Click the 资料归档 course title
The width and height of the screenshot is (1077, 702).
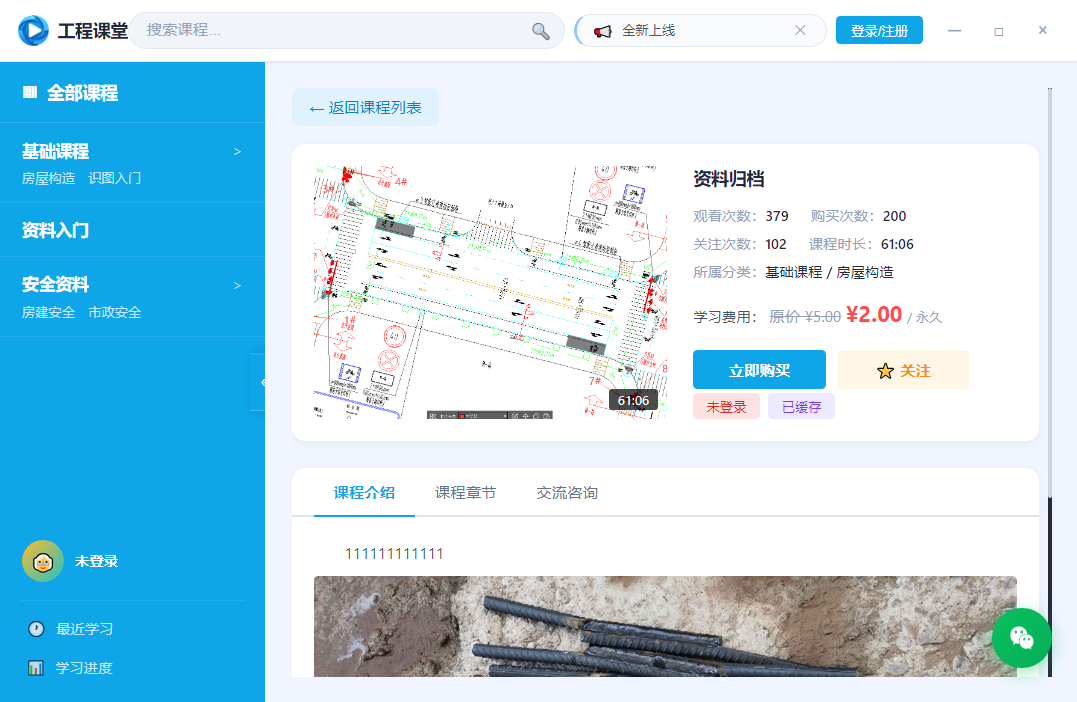(x=729, y=179)
